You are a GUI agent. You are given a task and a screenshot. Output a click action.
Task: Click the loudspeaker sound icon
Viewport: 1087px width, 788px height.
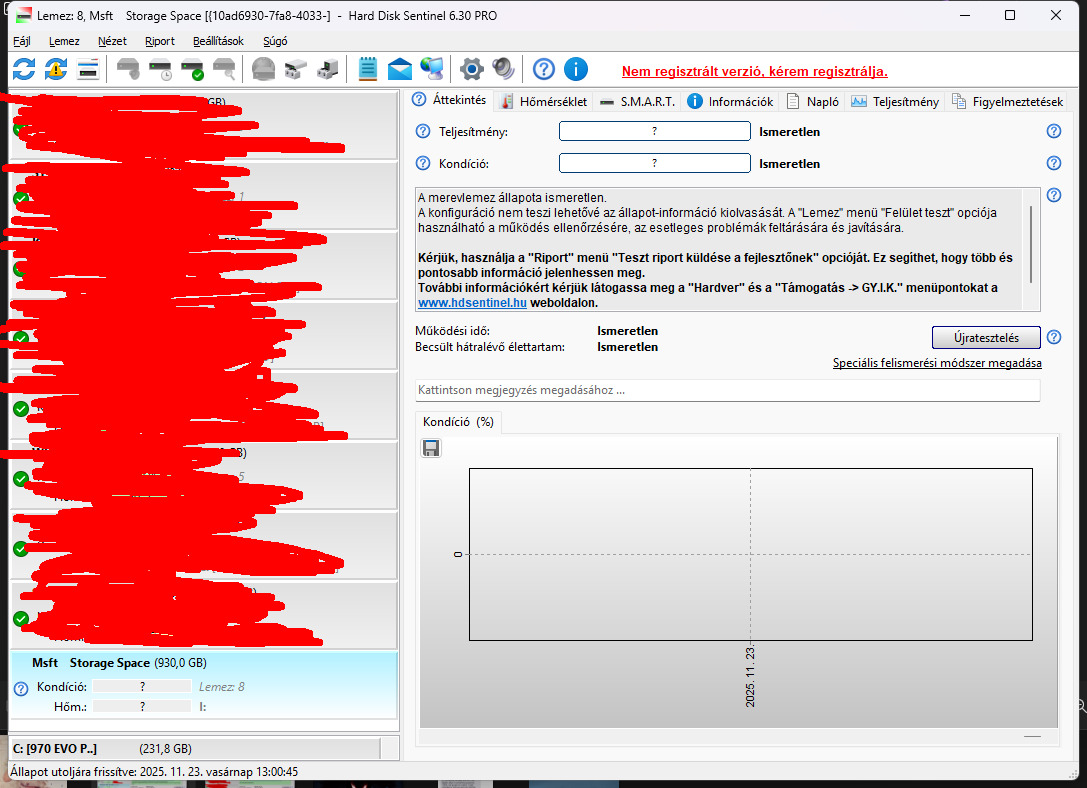(503, 69)
